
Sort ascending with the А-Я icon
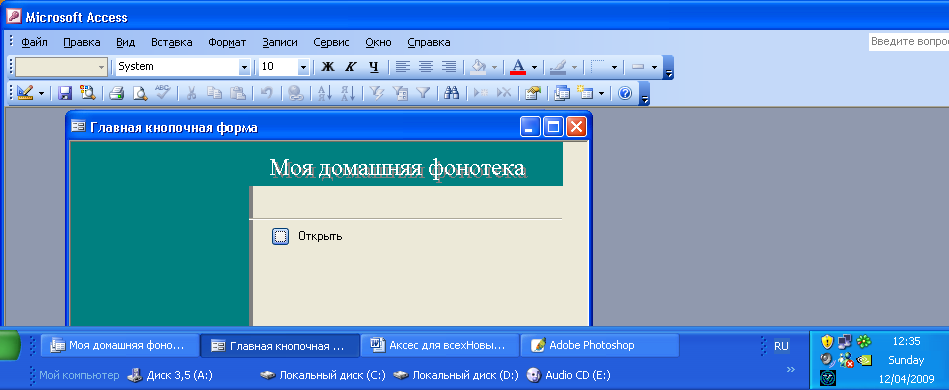324,93
